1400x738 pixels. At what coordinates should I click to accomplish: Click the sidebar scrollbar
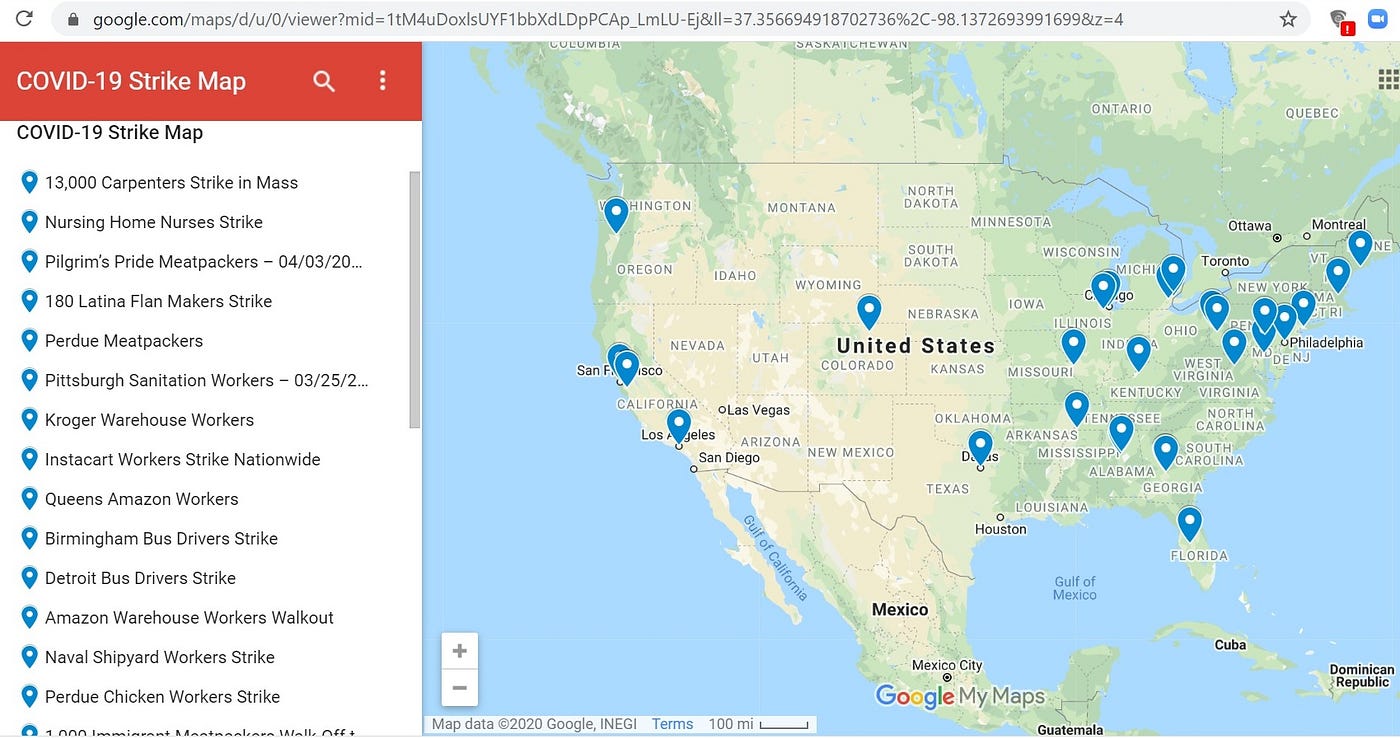coord(415,300)
